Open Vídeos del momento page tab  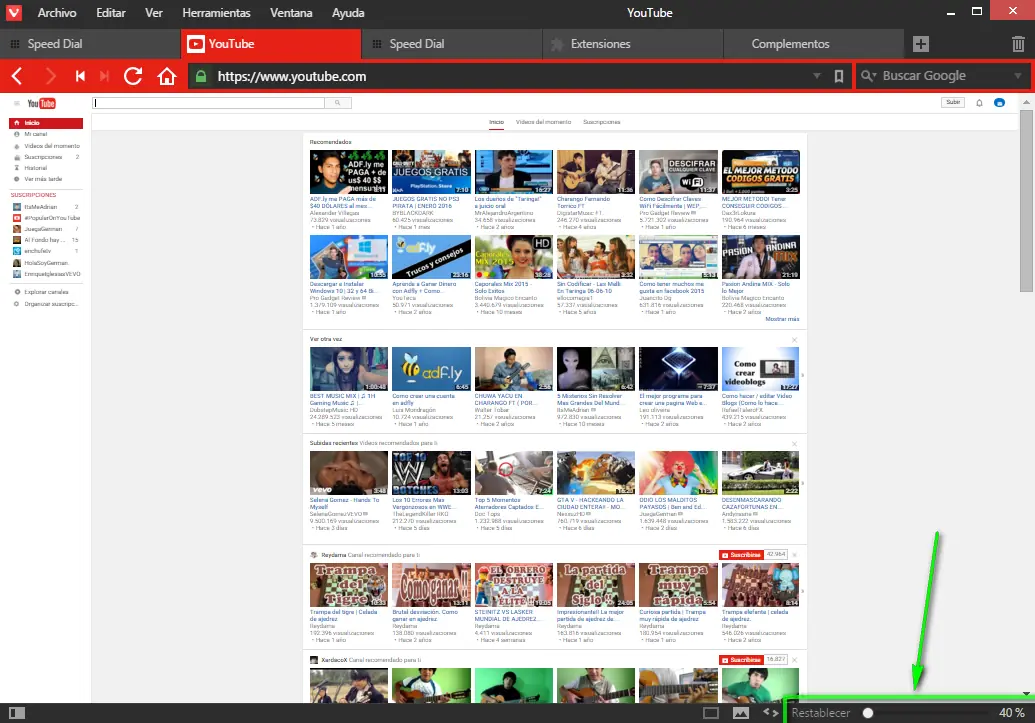(543, 122)
